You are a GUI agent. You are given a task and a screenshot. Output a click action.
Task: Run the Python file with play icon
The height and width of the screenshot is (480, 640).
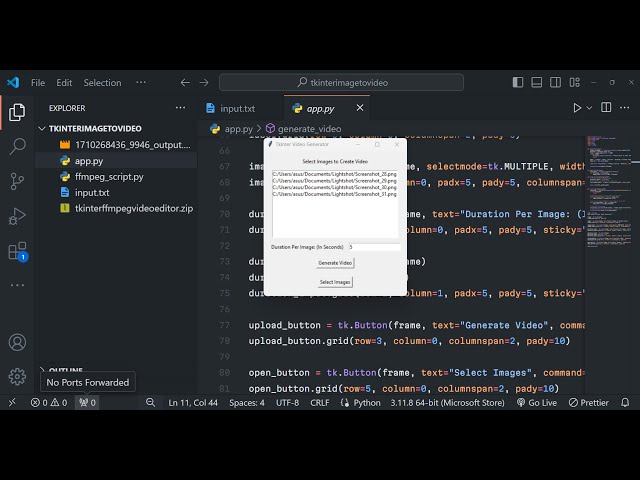(577, 108)
